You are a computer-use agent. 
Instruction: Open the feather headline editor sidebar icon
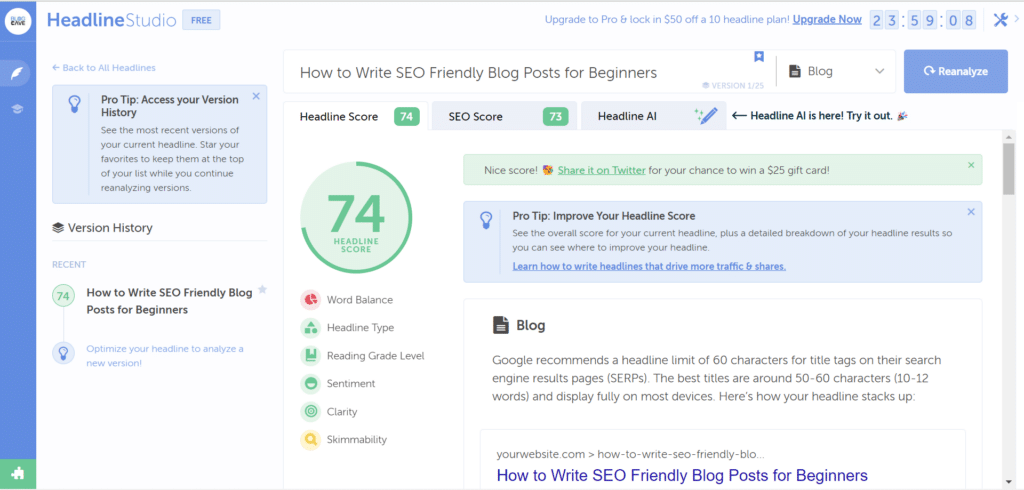pos(18,73)
